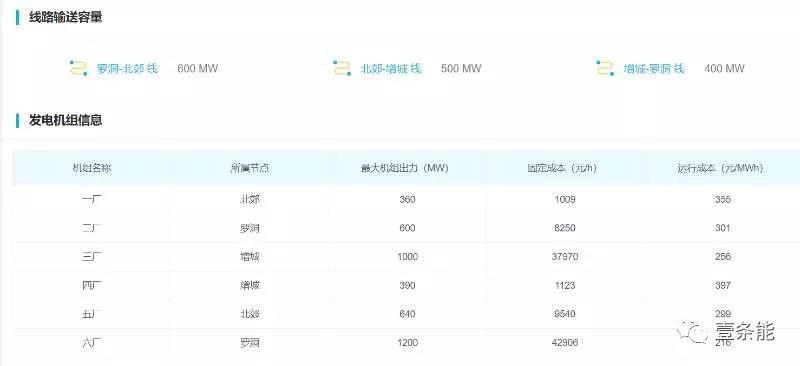This screenshot has height=366, width=800.
Task: Select the 三厂 row name cell
Action: pyautogui.click(x=92, y=256)
